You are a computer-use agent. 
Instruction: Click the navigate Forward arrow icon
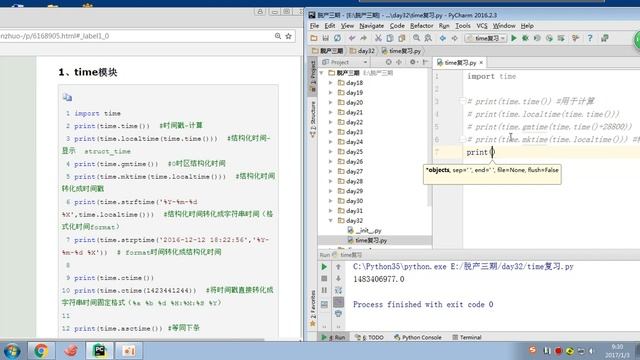pos(454,38)
